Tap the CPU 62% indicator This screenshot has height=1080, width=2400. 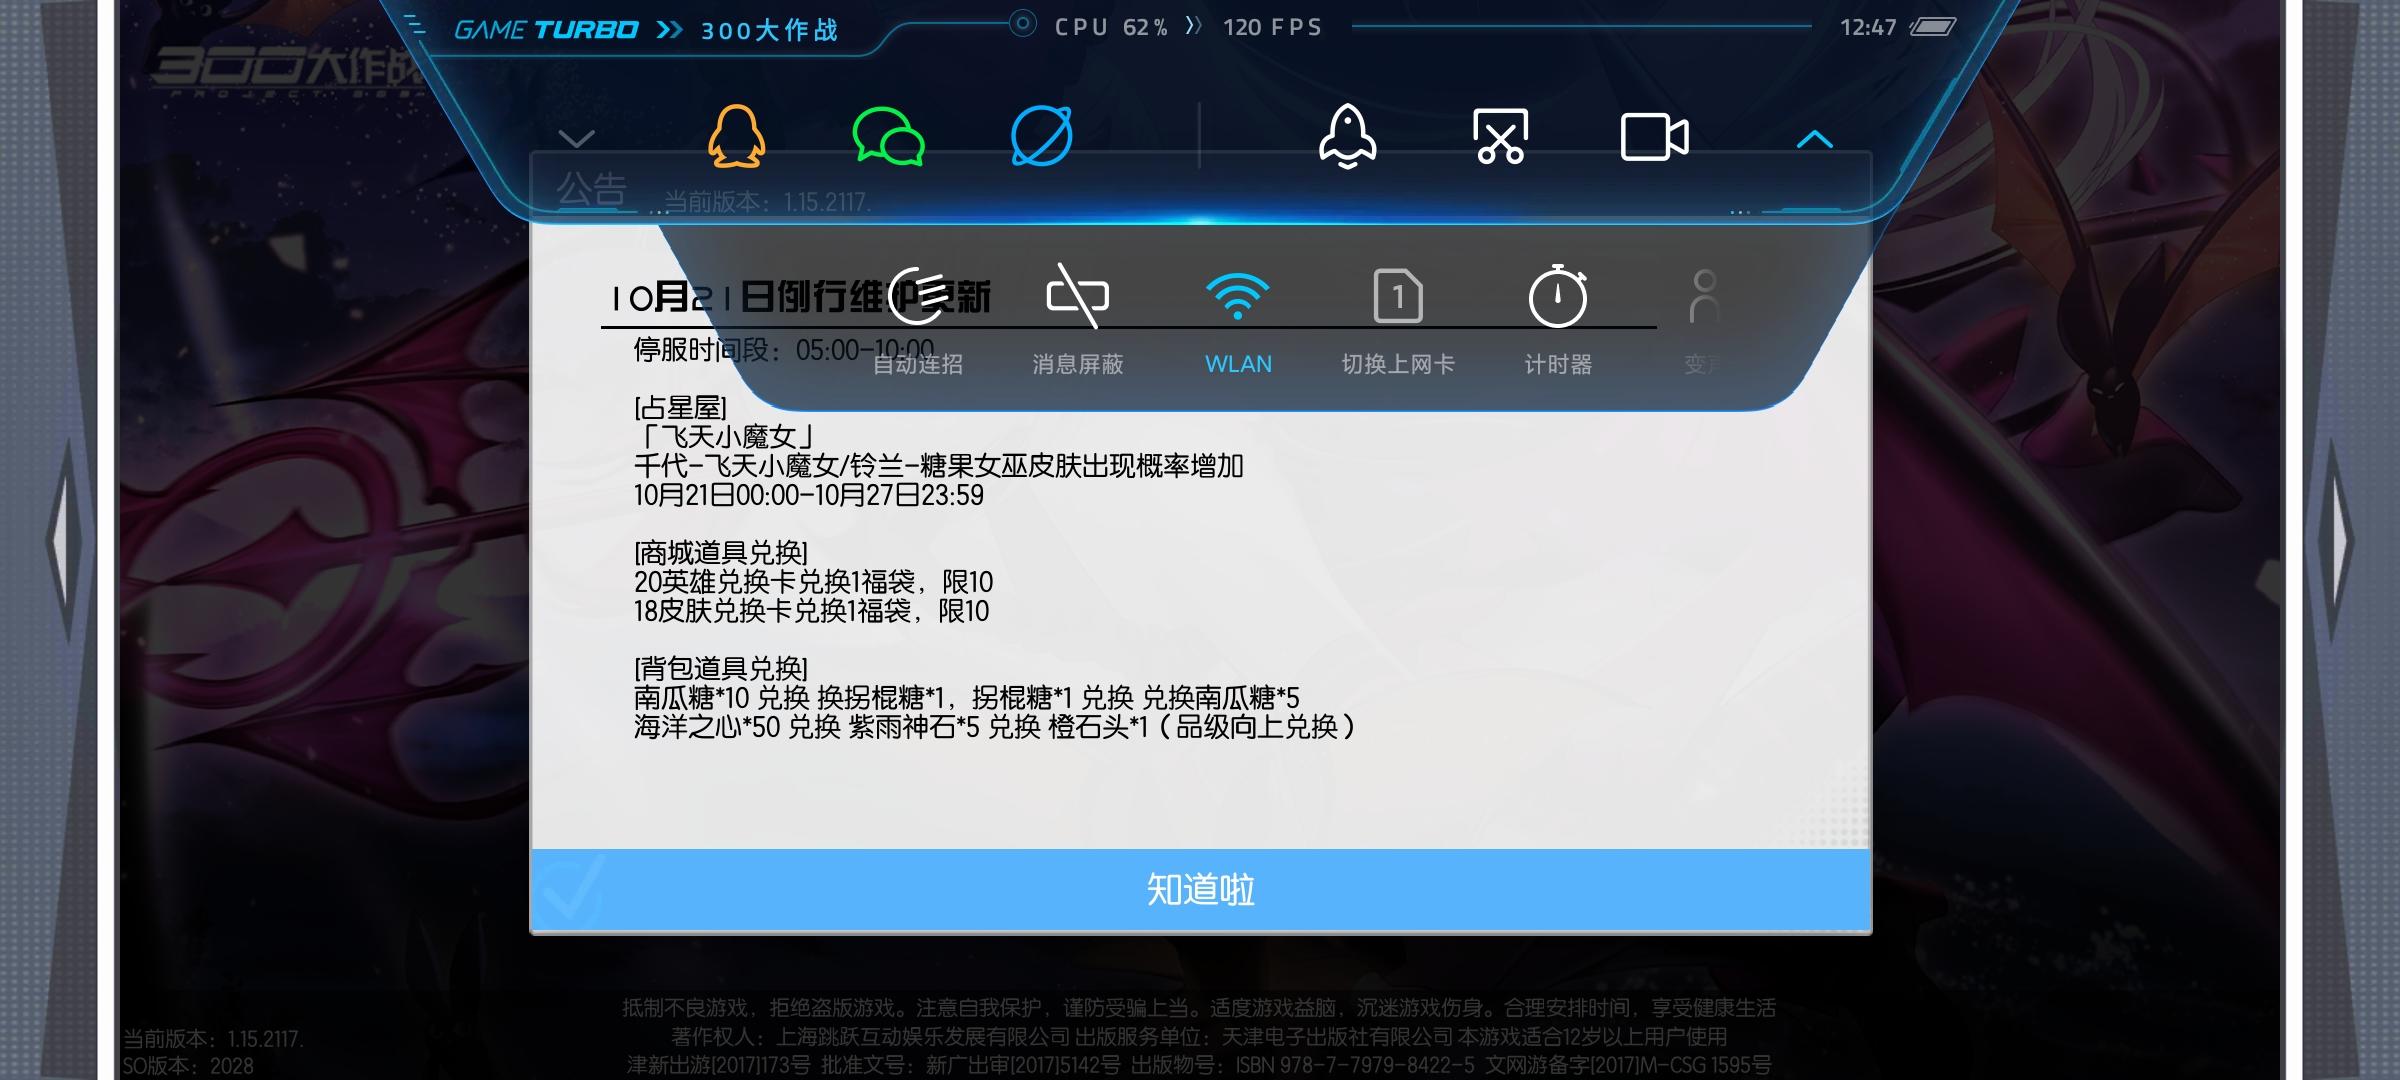[1110, 27]
